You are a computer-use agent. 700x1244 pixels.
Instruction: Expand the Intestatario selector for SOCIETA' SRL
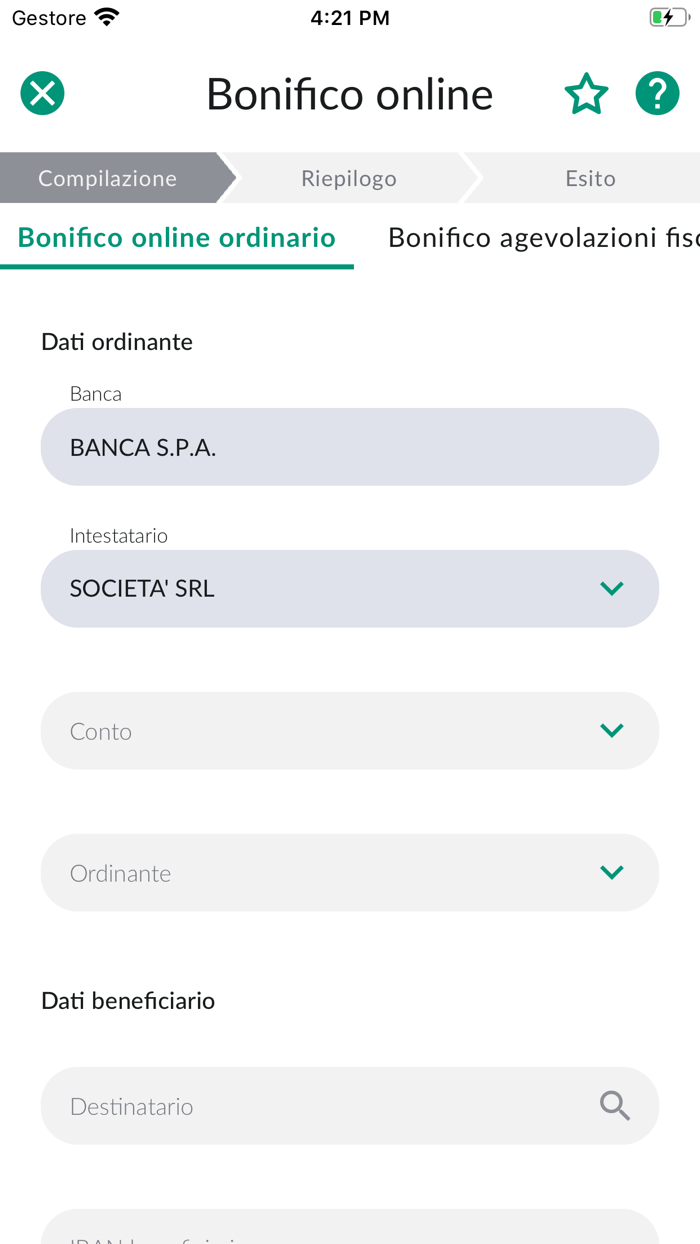(612, 588)
